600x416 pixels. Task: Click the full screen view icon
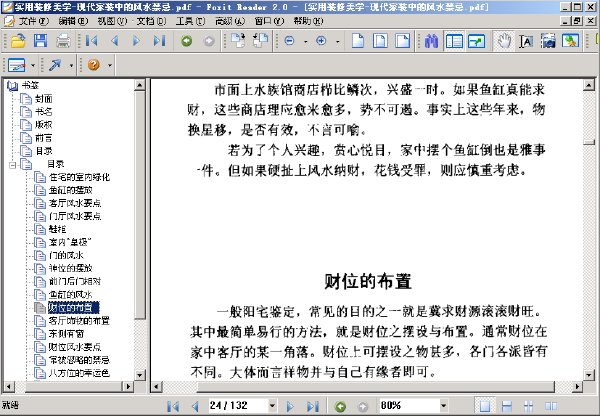tap(476, 41)
